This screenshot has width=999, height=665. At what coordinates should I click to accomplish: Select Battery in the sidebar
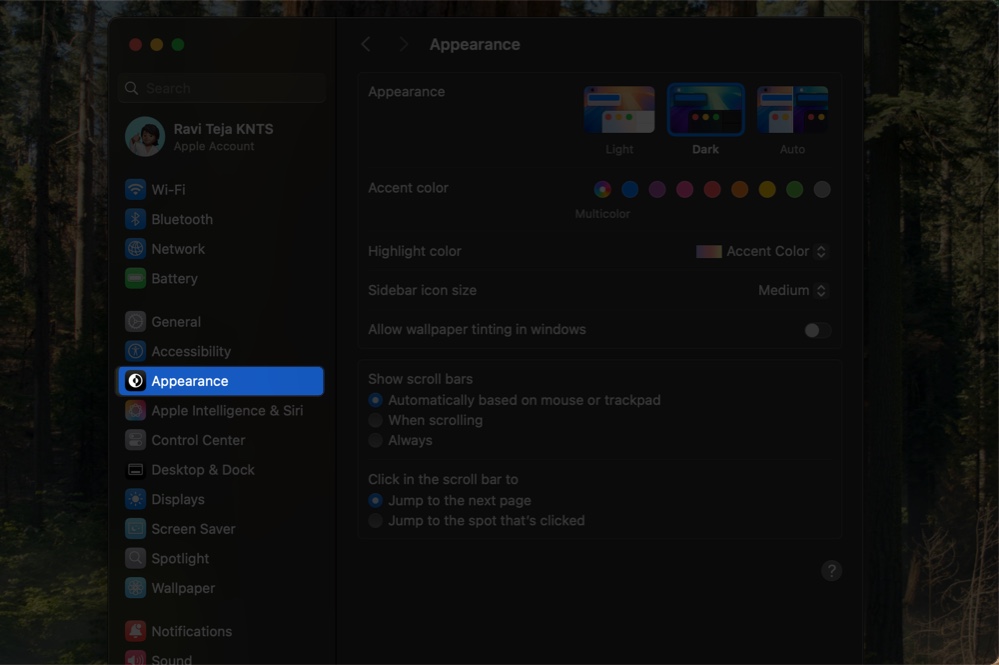174,278
